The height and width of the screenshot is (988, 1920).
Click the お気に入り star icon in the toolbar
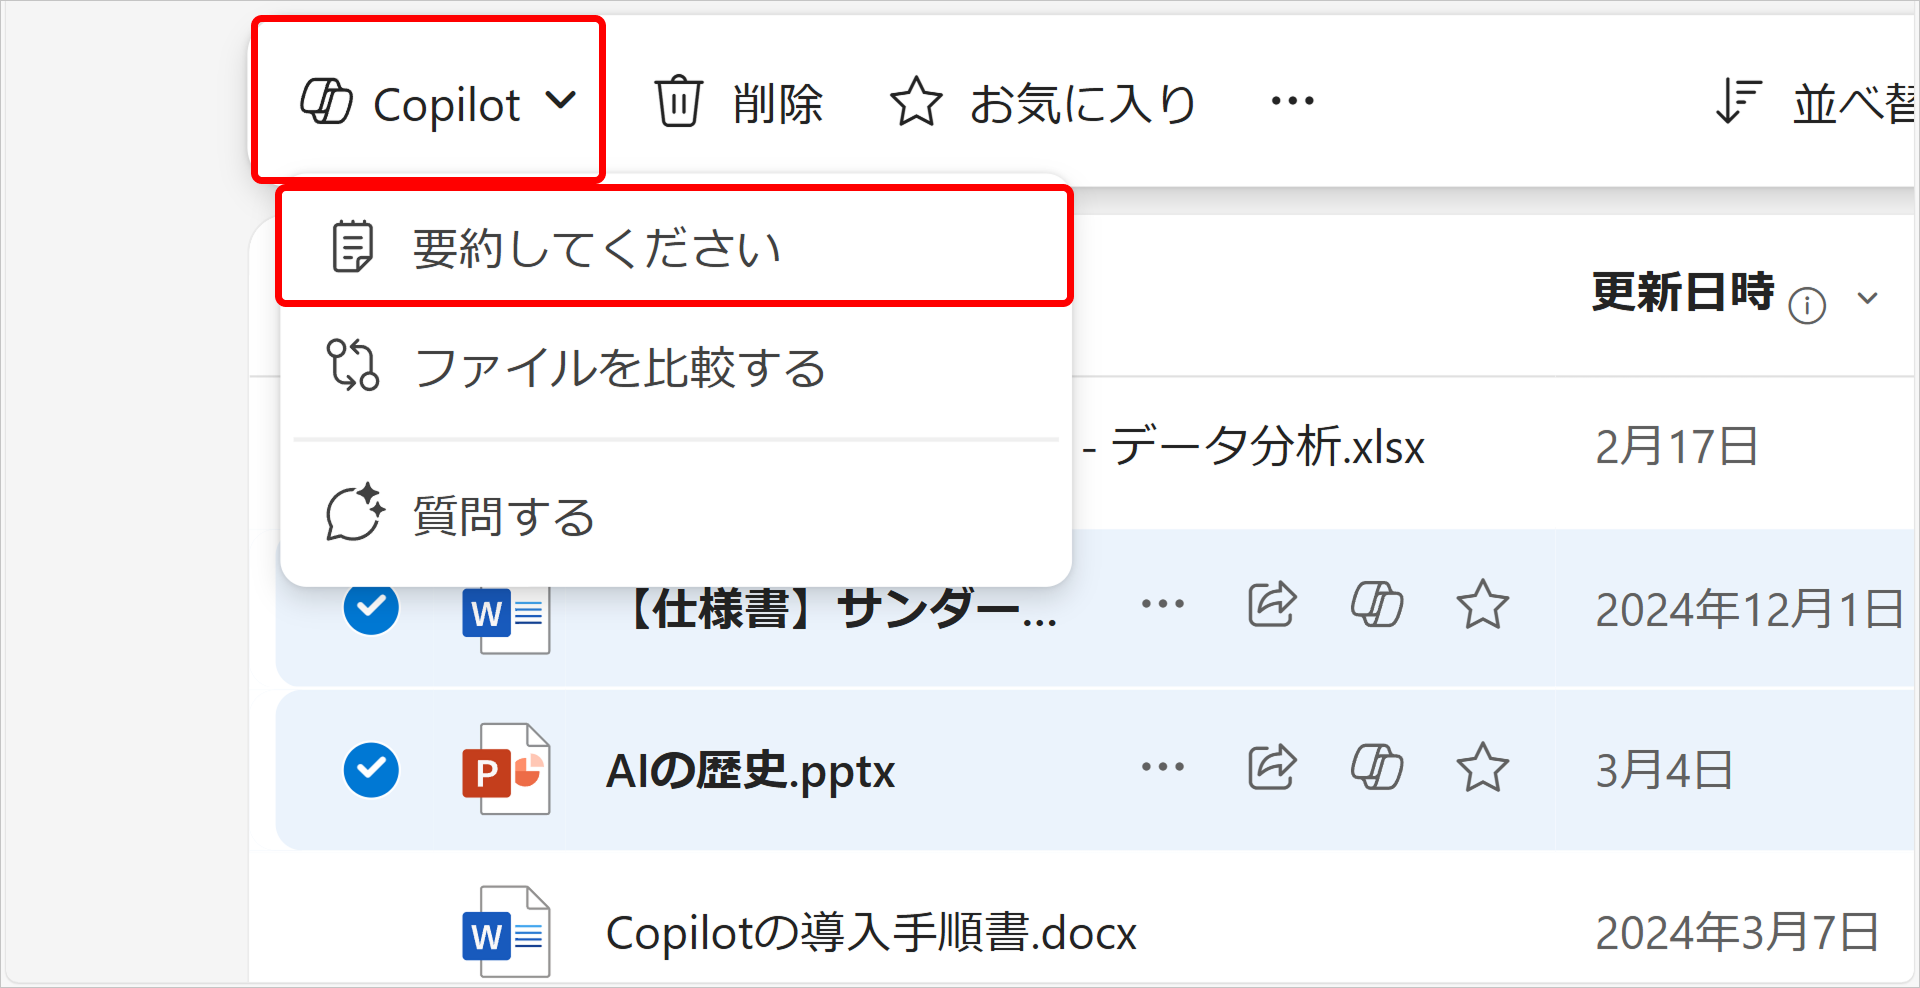click(x=915, y=102)
